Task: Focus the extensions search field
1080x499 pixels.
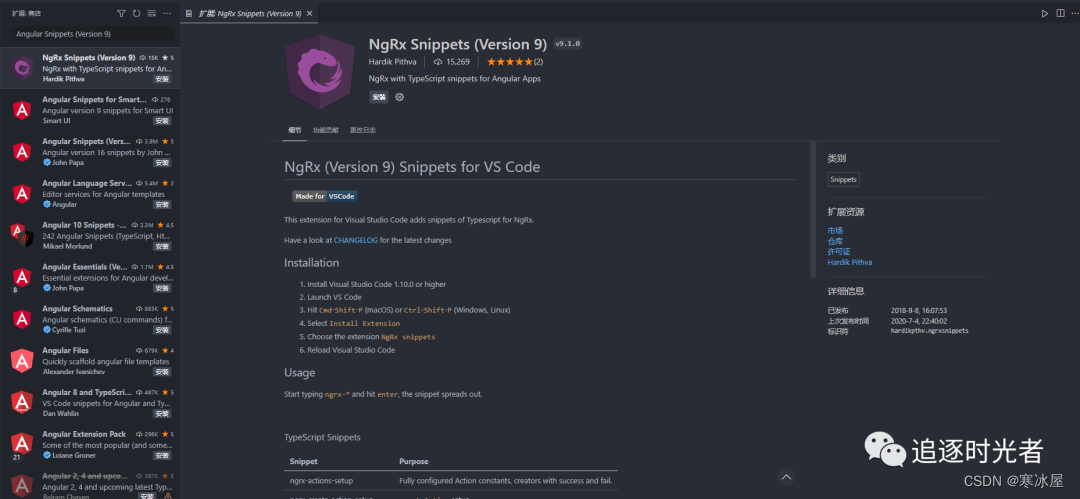Action: coord(92,34)
